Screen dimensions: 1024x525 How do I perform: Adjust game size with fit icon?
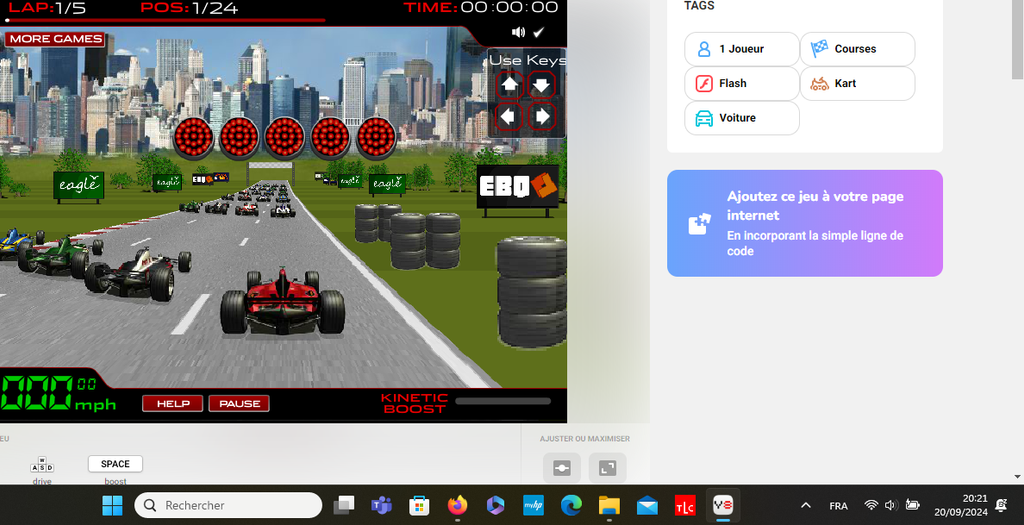click(x=561, y=468)
